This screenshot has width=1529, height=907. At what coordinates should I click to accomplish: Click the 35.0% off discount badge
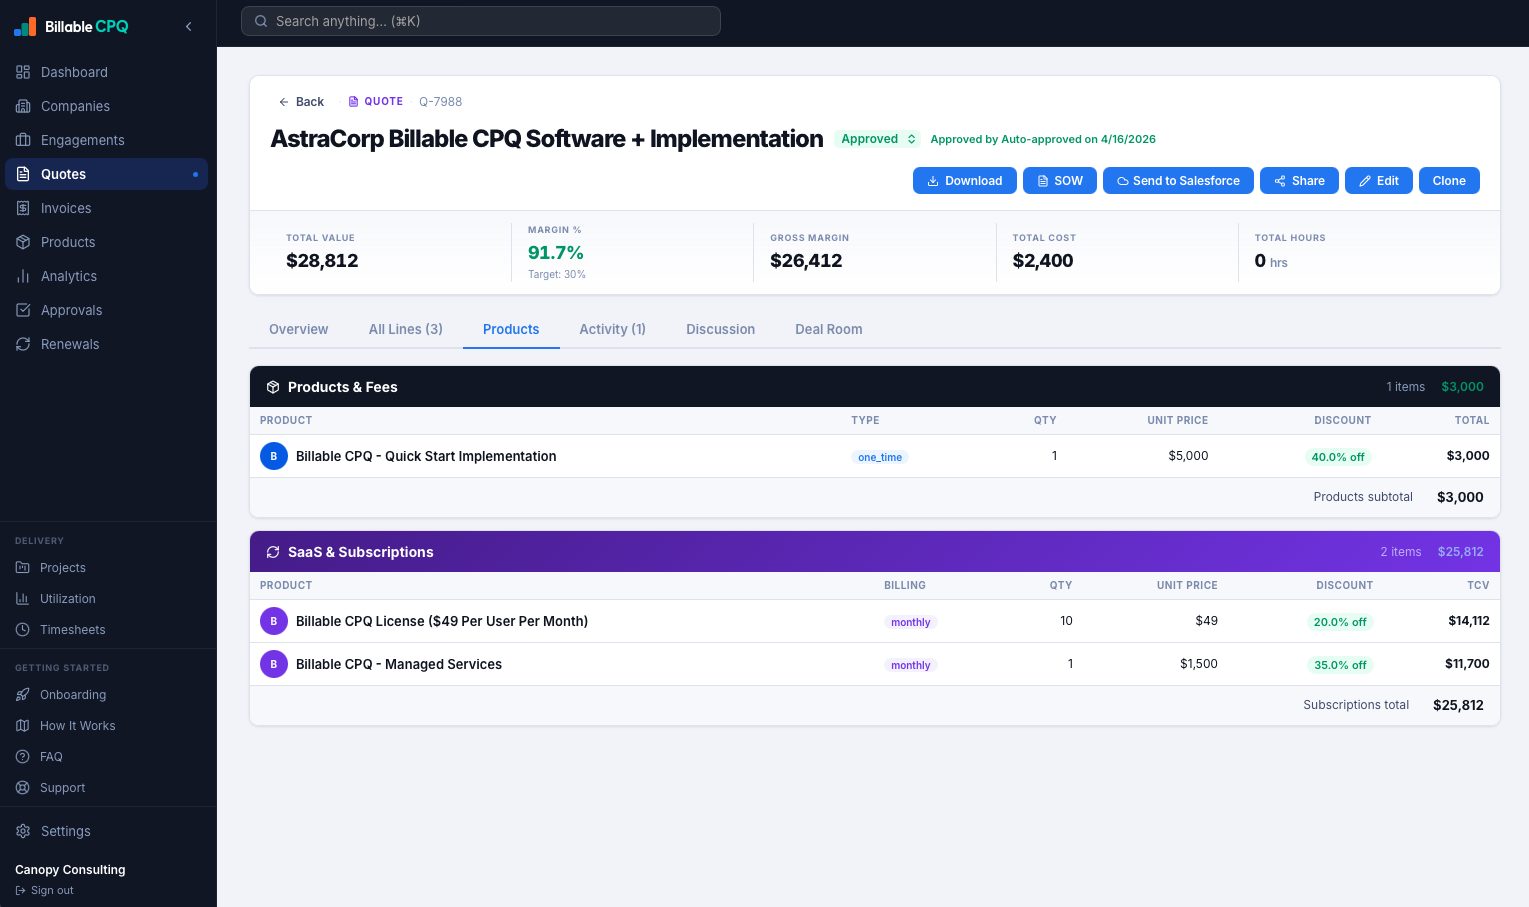[x=1340, y=665]
